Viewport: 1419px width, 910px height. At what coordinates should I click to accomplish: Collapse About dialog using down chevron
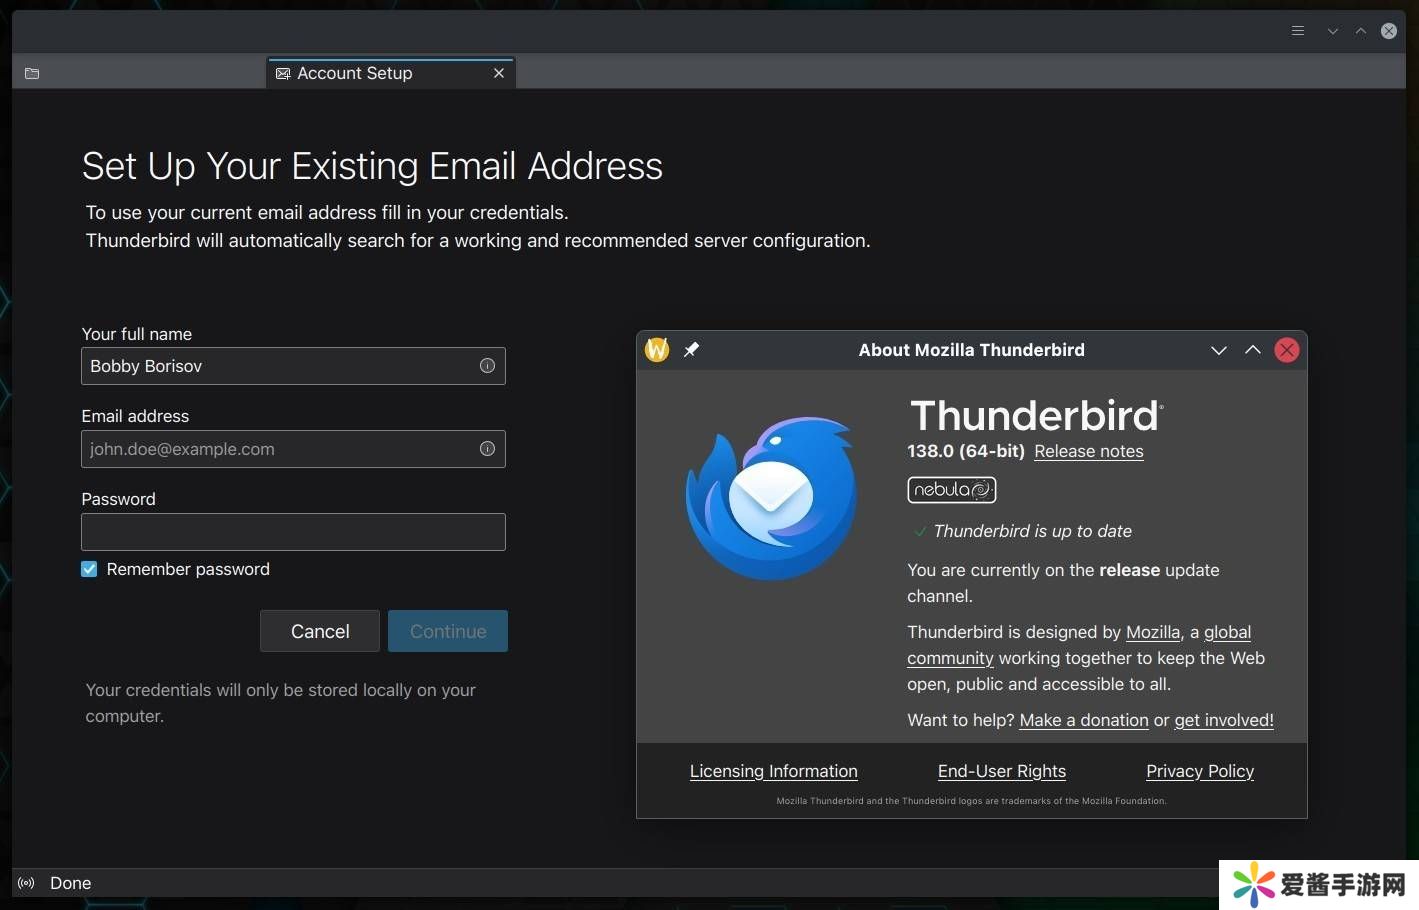tap(1218, 350)
